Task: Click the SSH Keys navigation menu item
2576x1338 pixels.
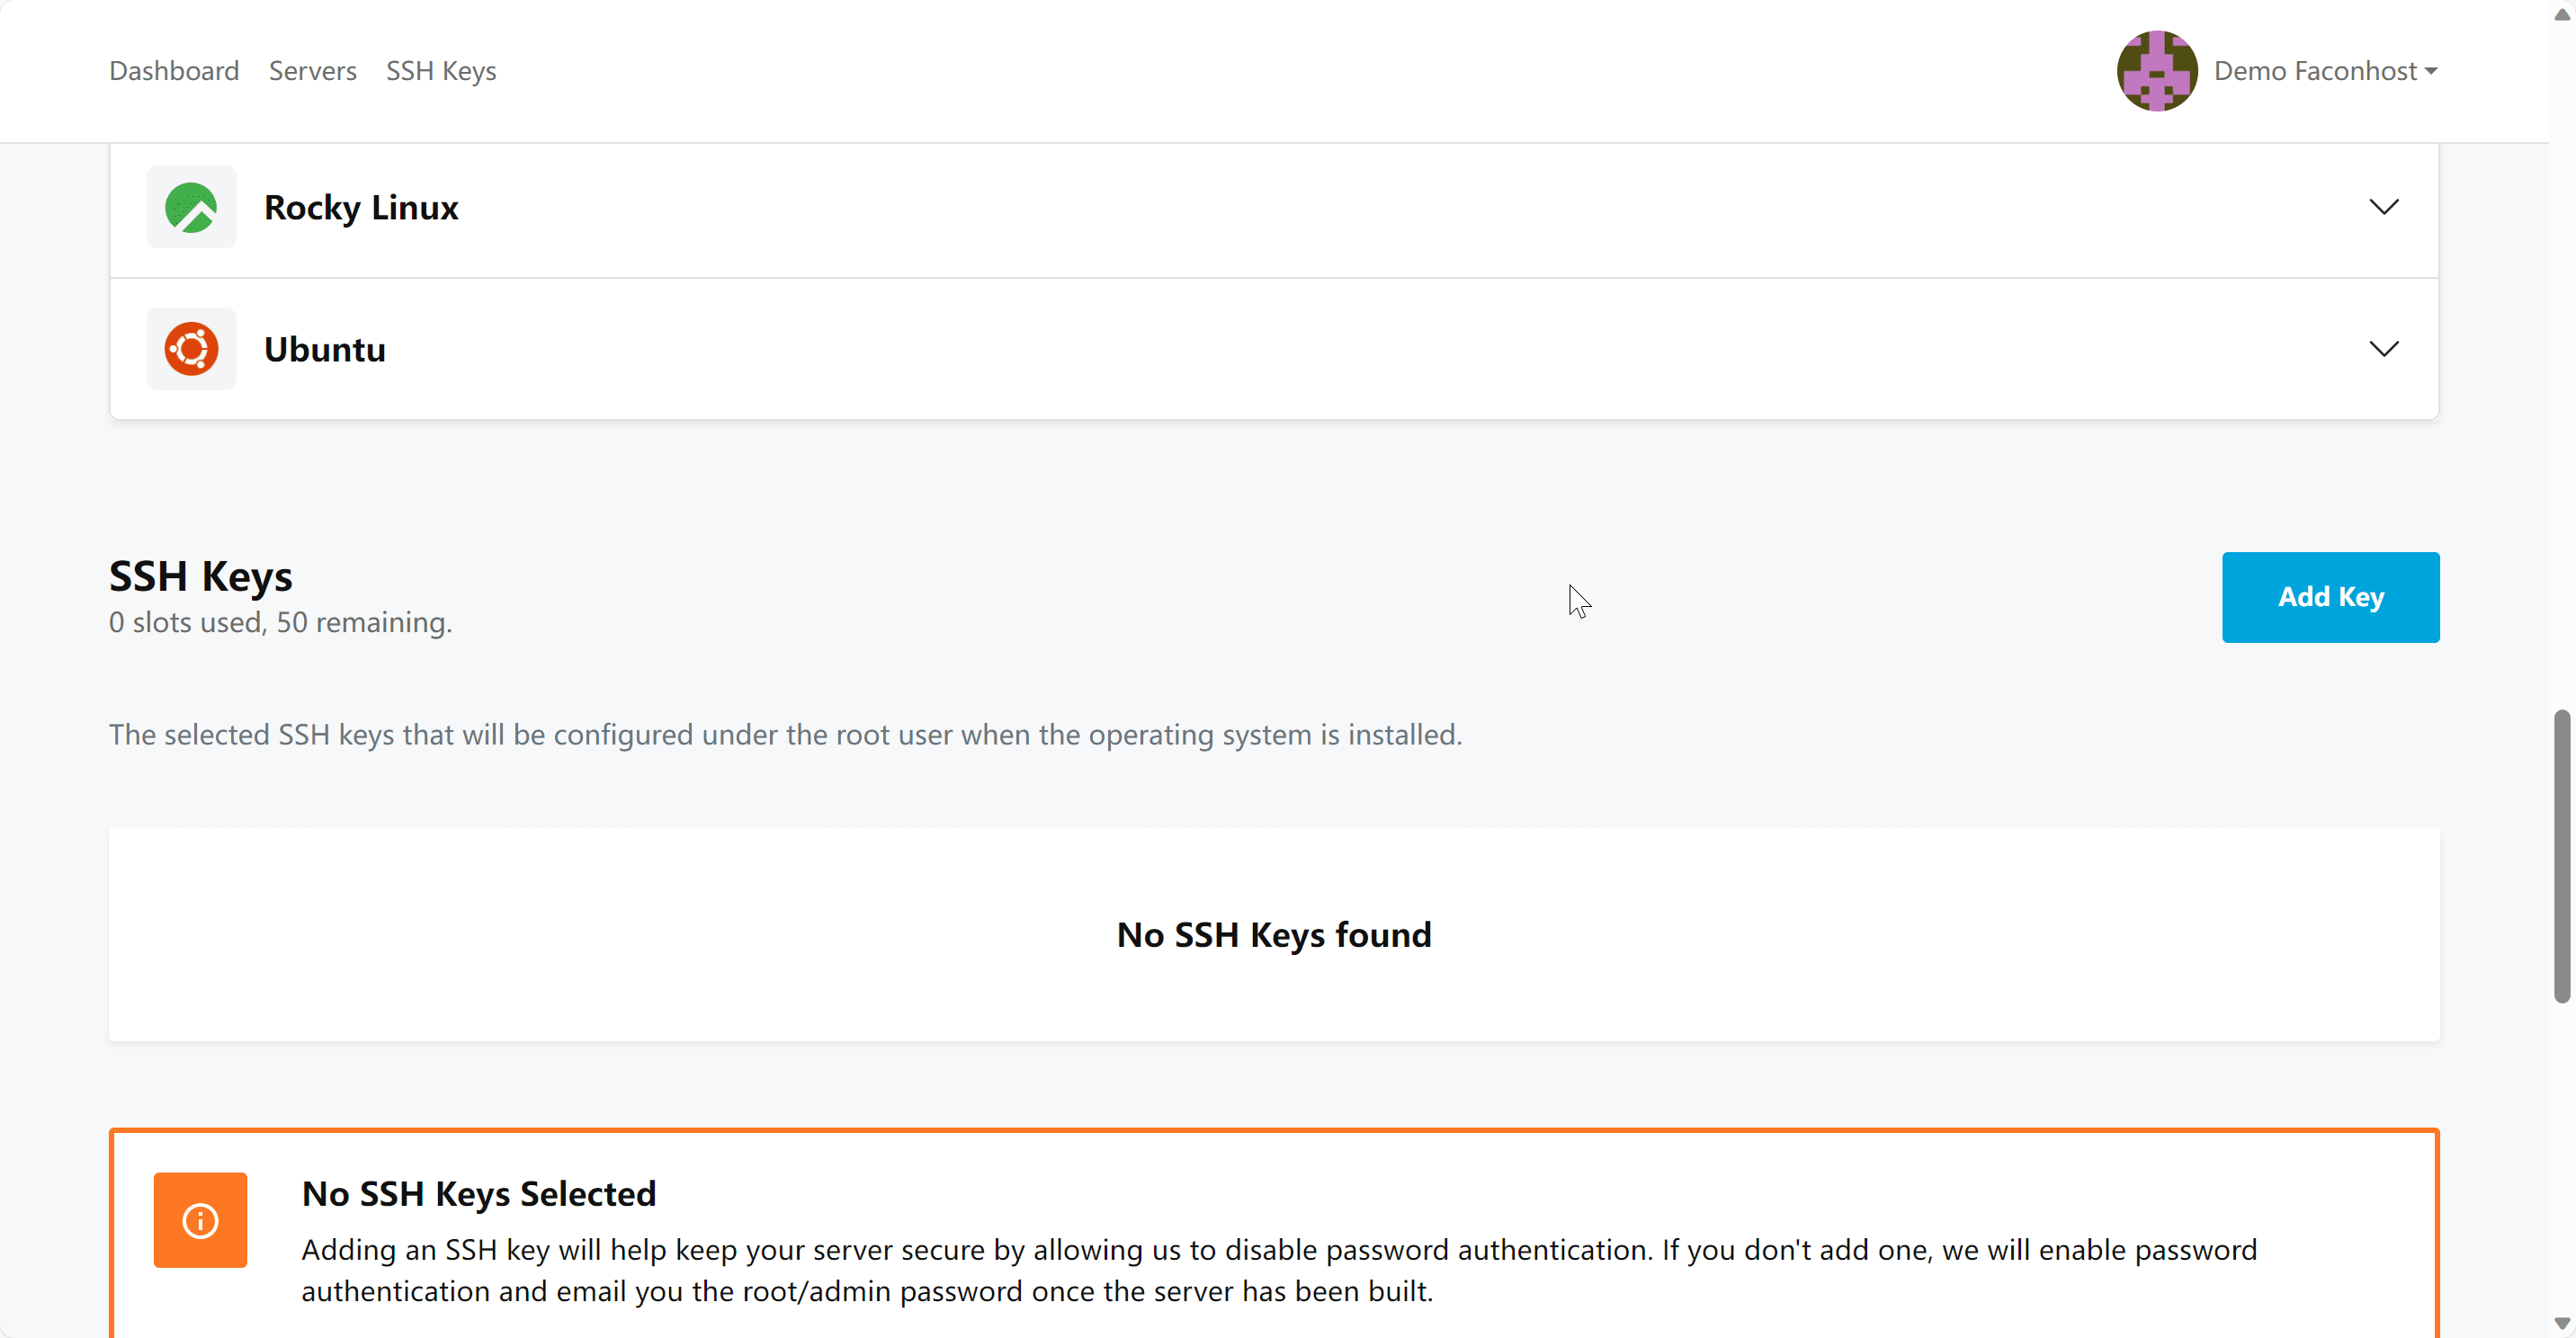Action: (x=442, y=70)
